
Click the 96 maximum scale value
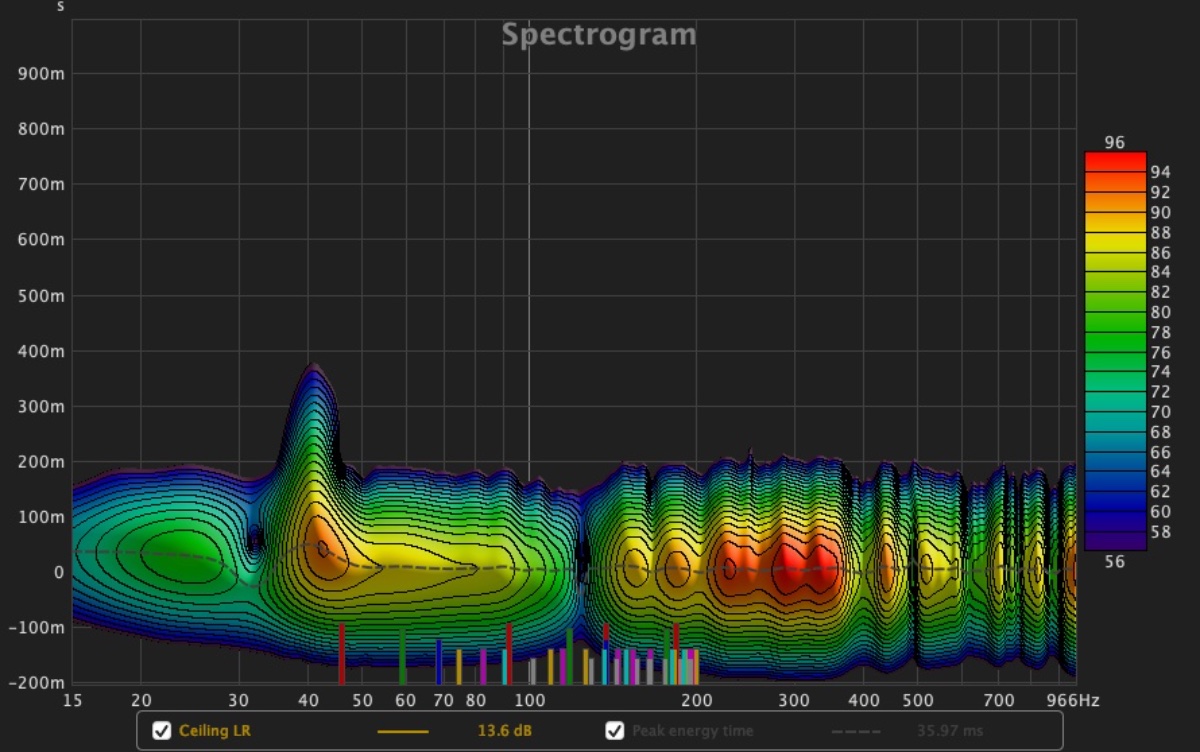tap(1114, 143)
